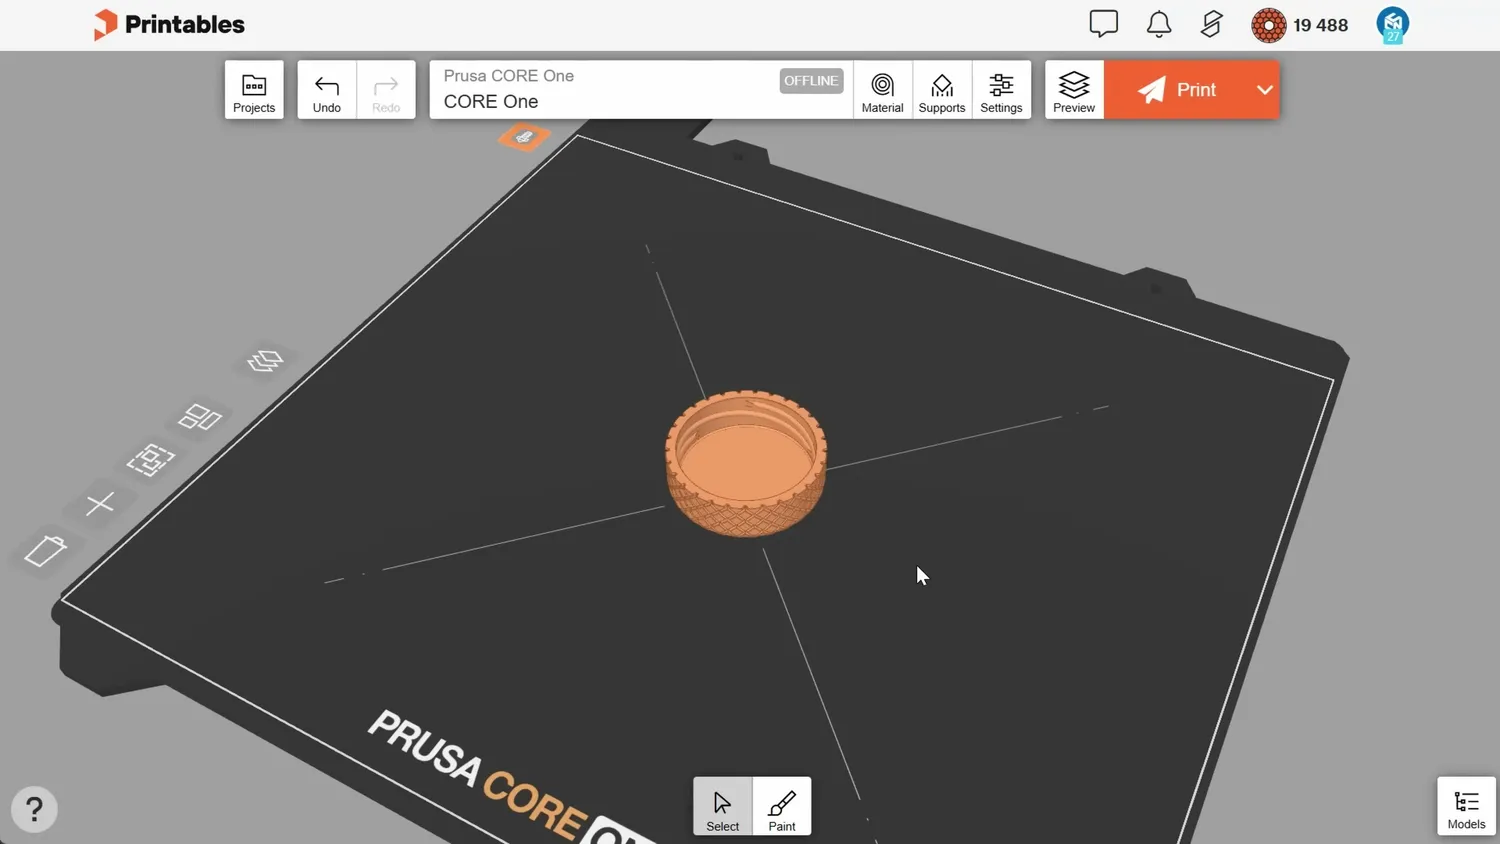Open the Prusameter badge icon in header
The width and height of the screenshot is (1500, 844).
click(1212, 24)
